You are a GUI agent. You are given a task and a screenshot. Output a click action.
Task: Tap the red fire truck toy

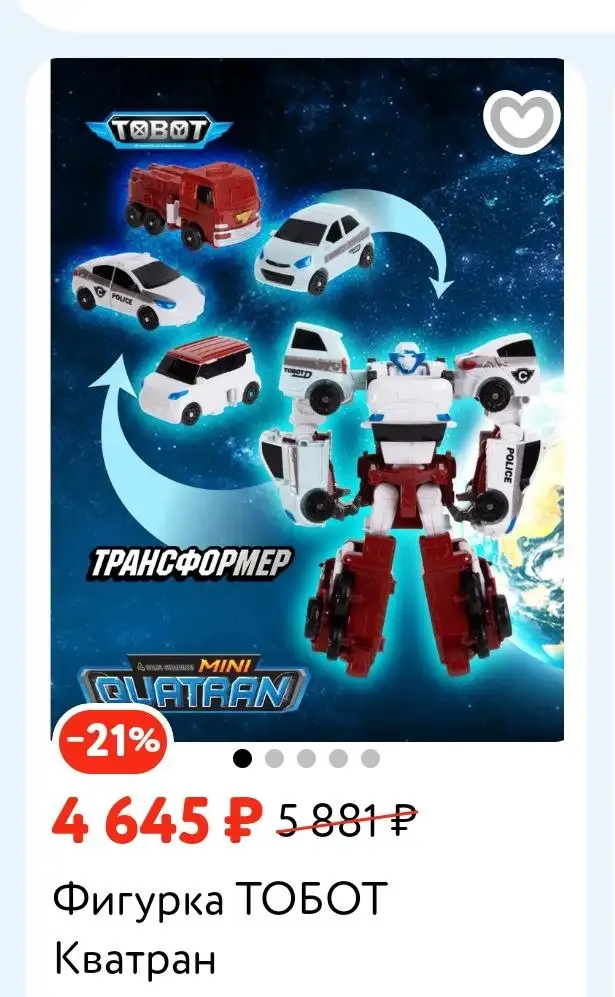point(193,203)
